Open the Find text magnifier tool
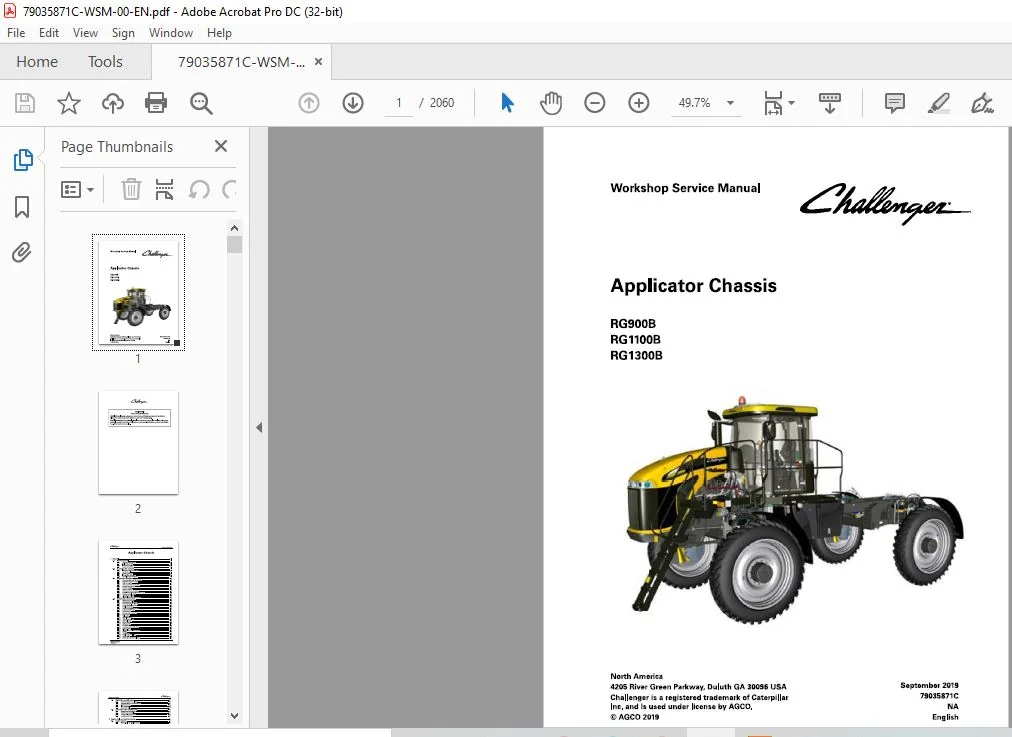1012x737 pixels. point(201,103)
